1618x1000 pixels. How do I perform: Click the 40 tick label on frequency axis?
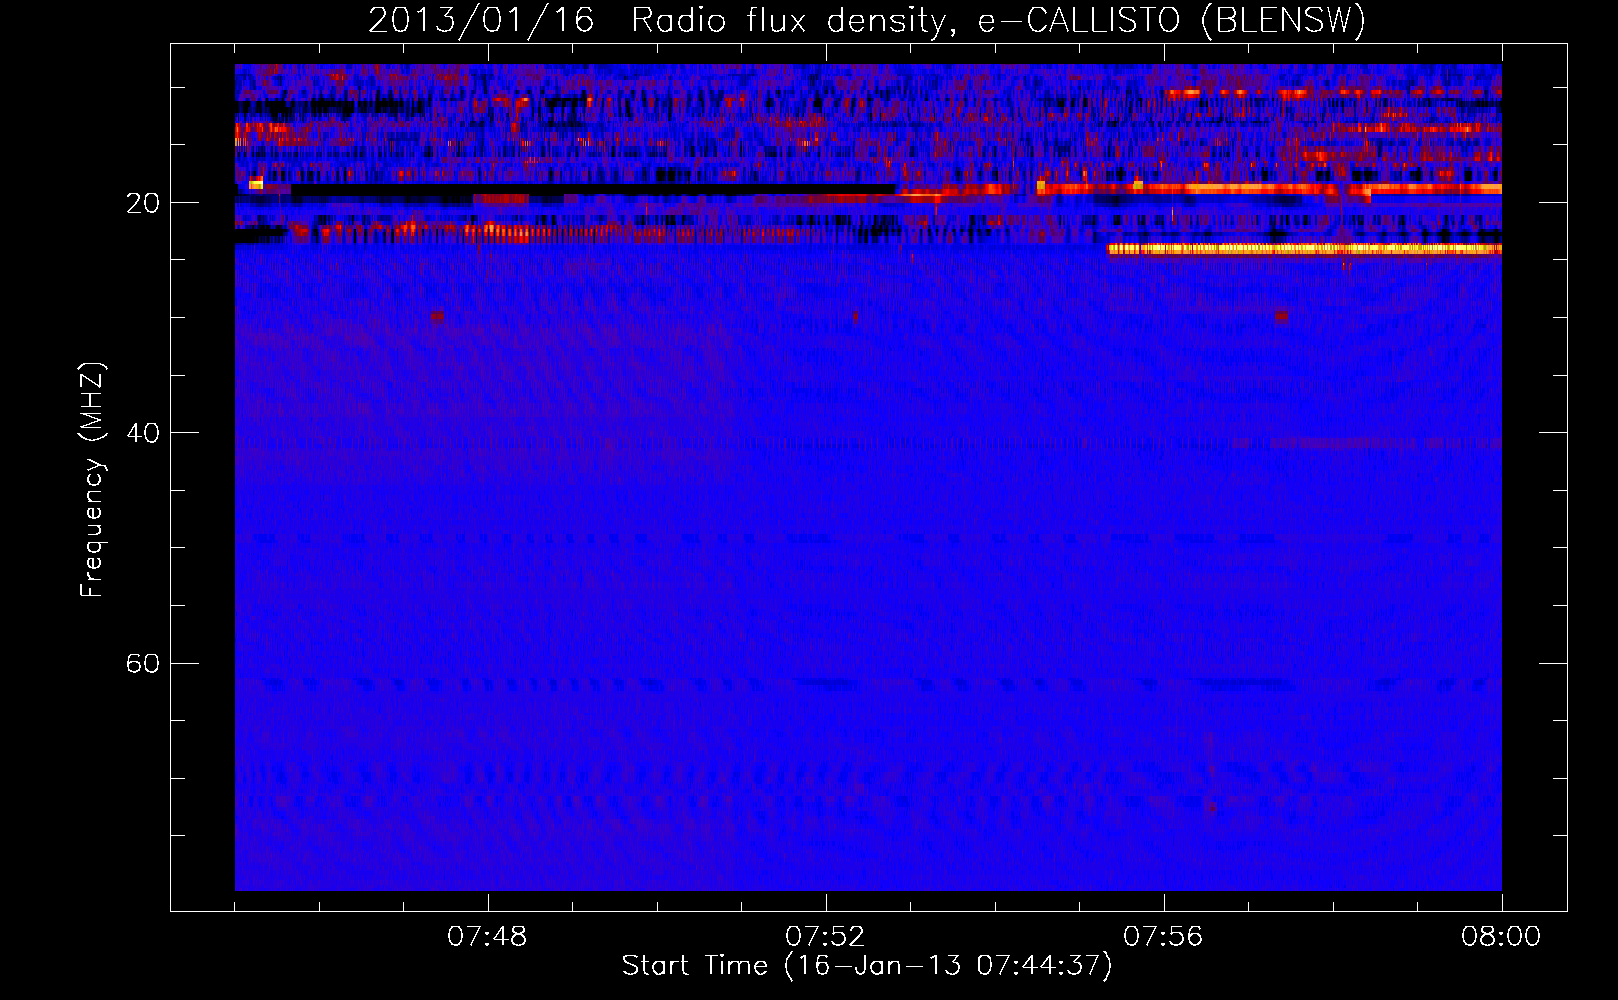coord(142,433)
